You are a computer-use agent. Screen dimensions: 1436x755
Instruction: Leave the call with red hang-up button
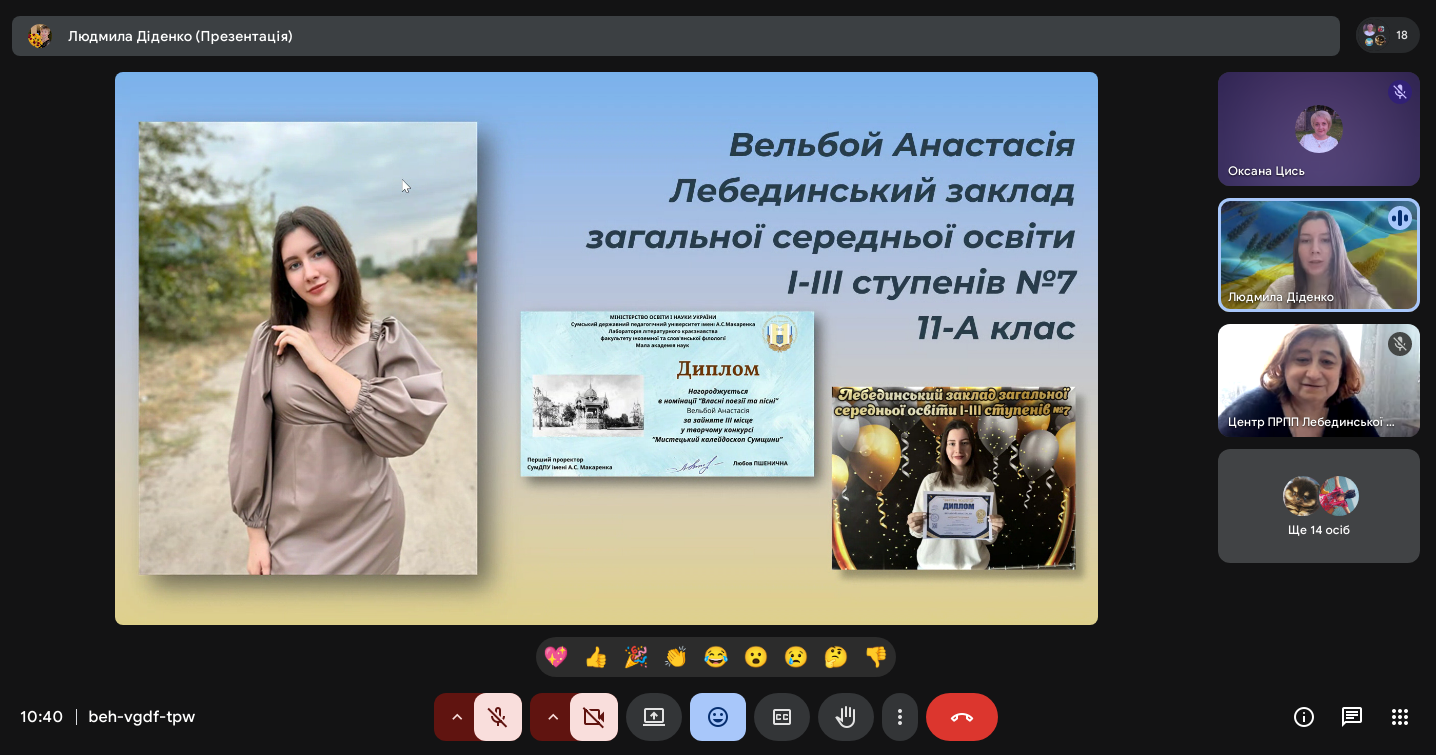962,717
